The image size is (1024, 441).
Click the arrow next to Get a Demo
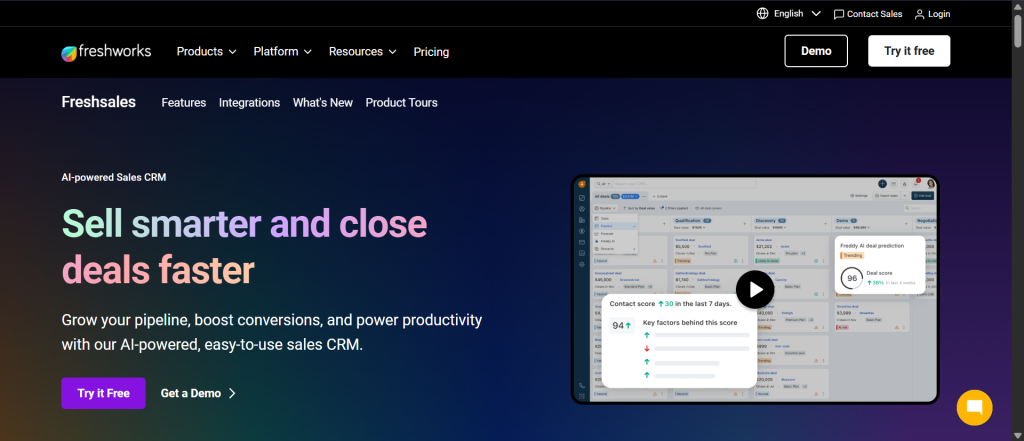click(x=233, y=393)
